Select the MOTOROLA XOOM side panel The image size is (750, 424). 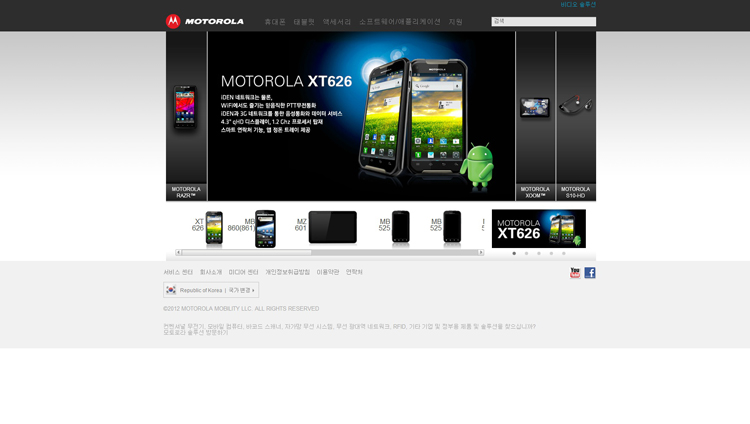click(535, 116)
